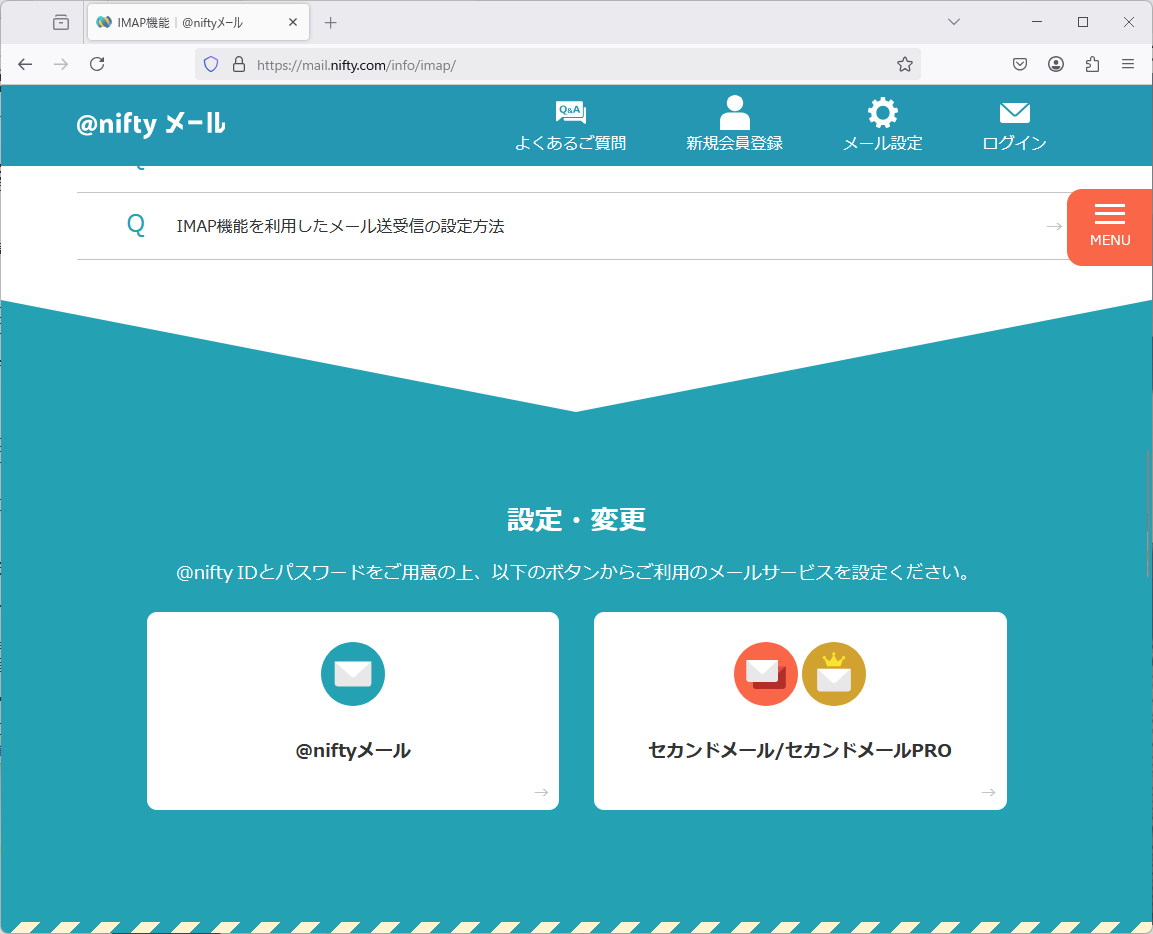Open the Firefox application menu
This screenshot has height=934, width=1153.
tap(1128, 64)
